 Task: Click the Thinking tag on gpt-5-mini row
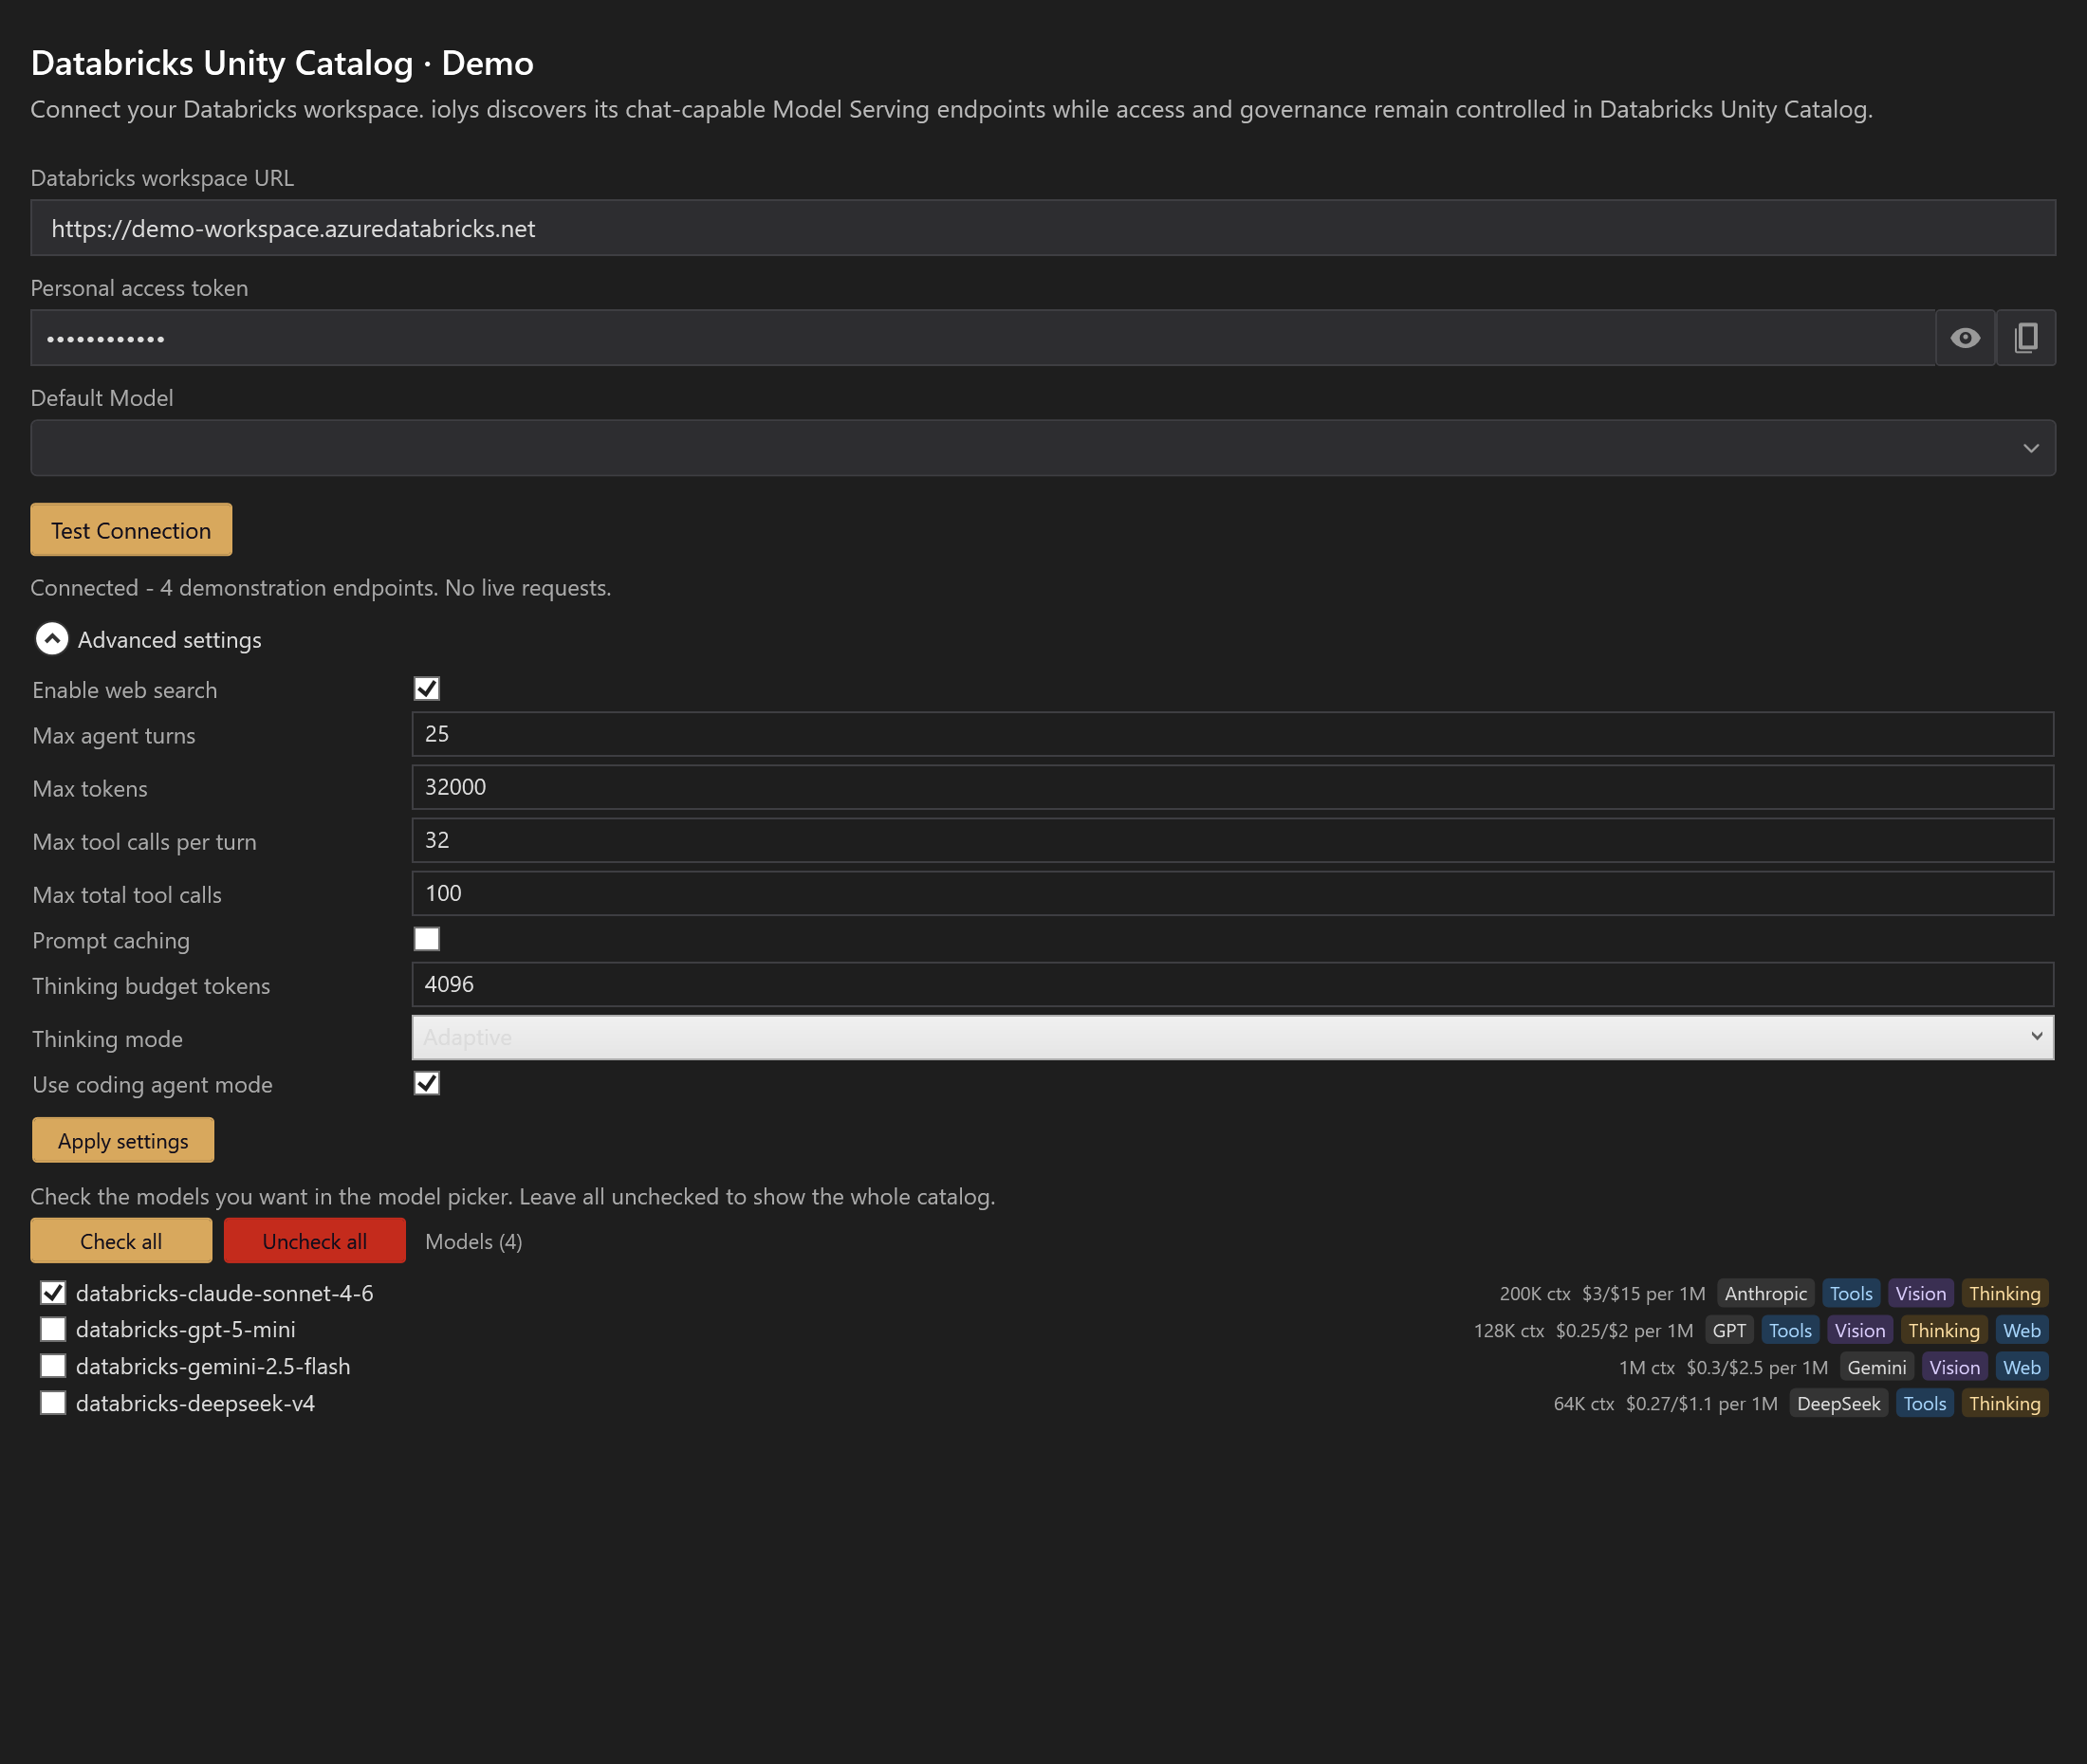tap(1943, 1330)
